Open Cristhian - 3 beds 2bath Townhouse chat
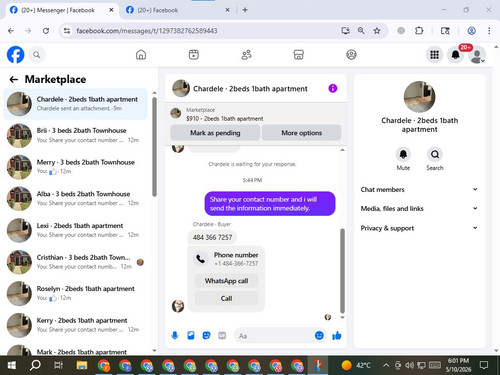500x375 pixels. (75, 262)
